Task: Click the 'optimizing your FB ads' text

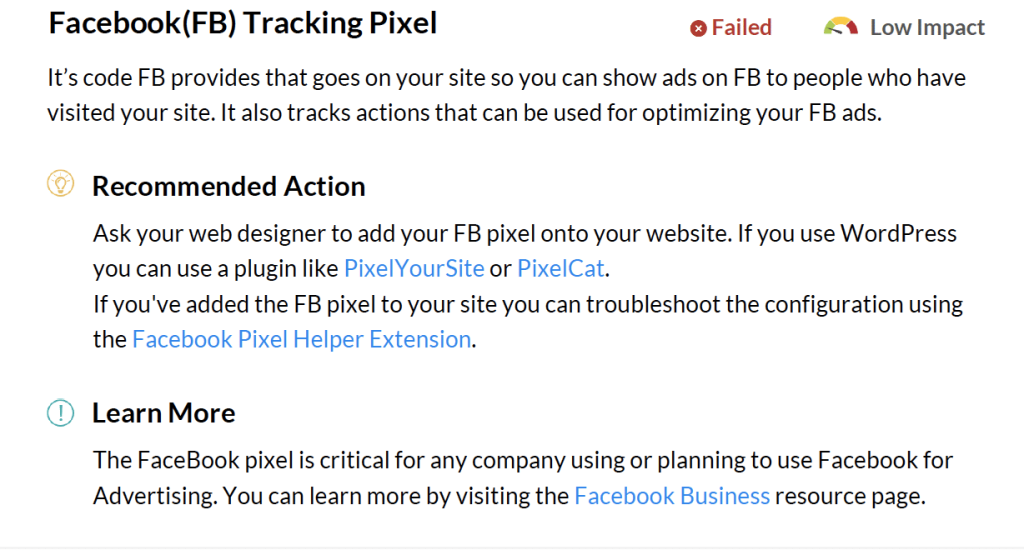Action: coord(761,113)
